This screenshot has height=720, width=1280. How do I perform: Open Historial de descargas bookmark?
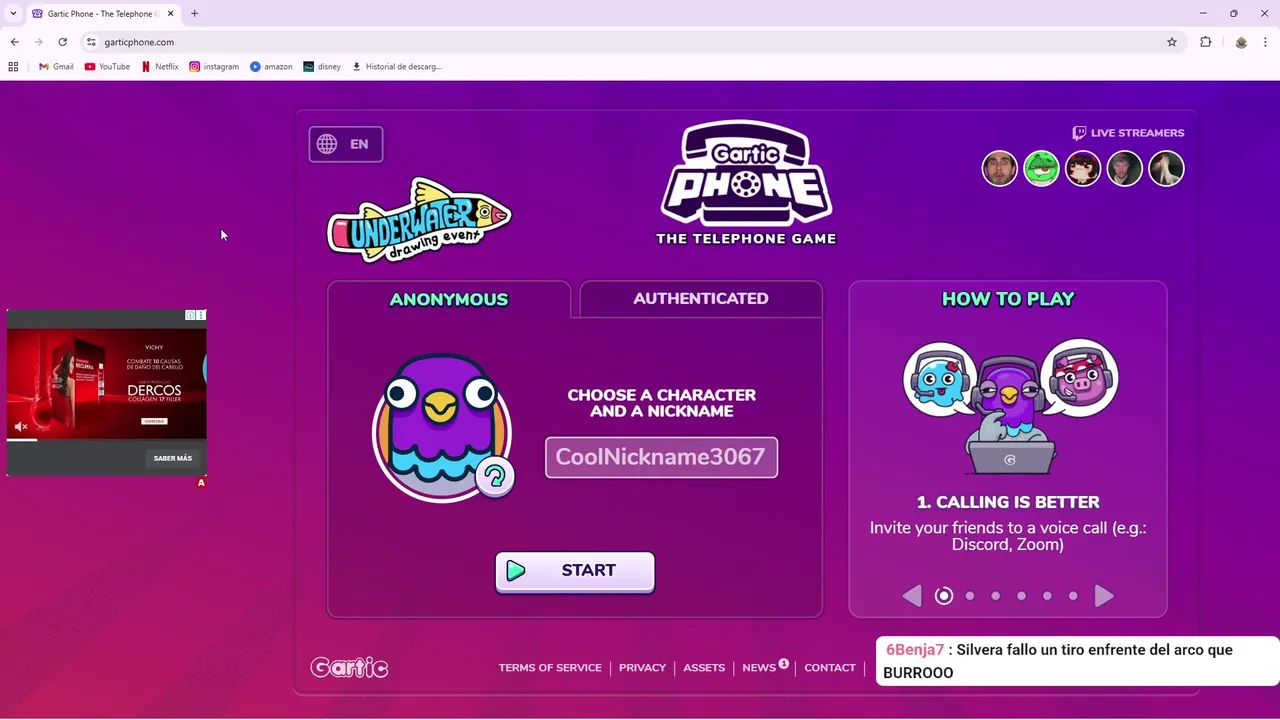point(397,67)
